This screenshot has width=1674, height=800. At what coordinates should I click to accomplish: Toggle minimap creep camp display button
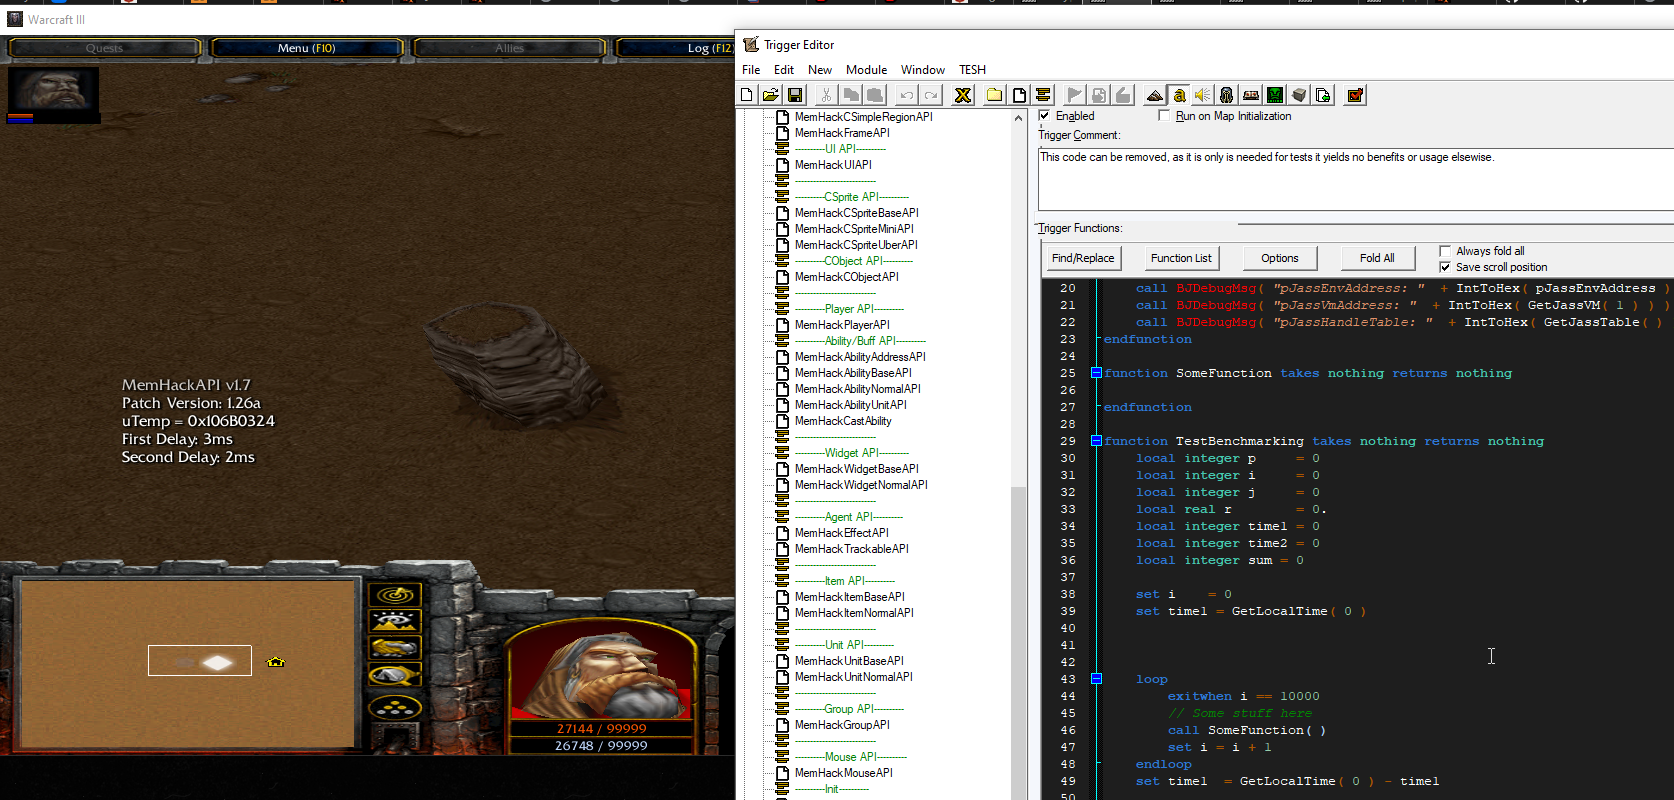pos(395,675)
